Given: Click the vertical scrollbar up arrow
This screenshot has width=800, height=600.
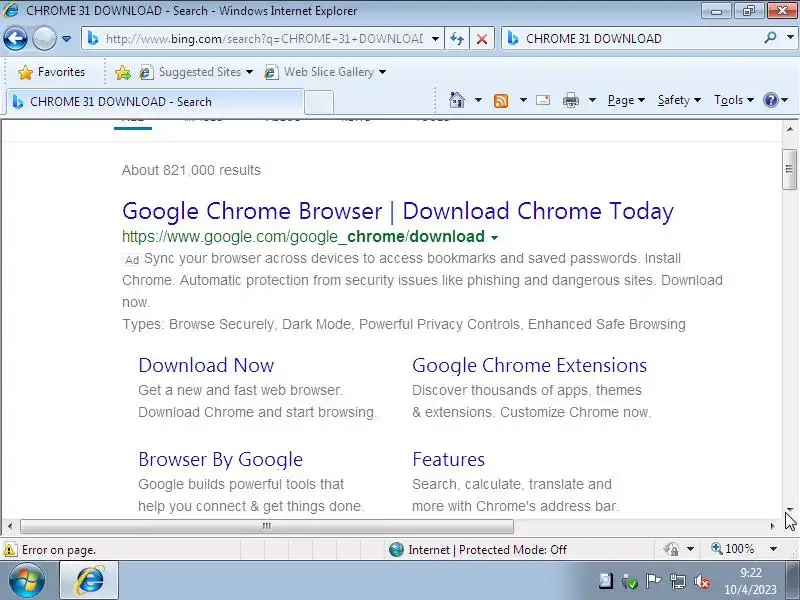Looking at the screenshot, I should (x=790, y=130).
